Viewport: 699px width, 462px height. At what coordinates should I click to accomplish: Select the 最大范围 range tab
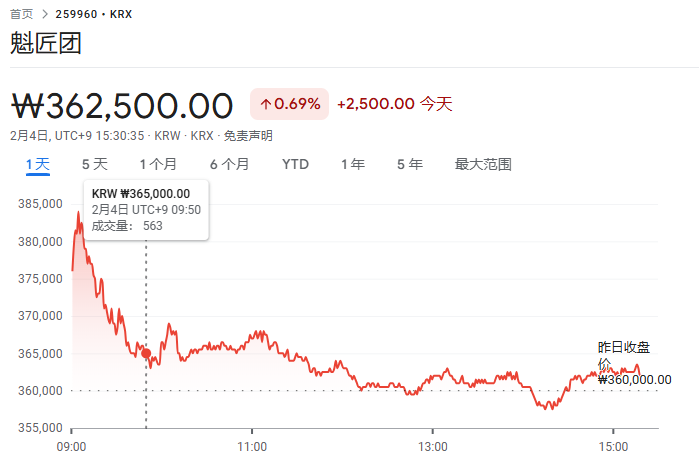tap(483, 165)
